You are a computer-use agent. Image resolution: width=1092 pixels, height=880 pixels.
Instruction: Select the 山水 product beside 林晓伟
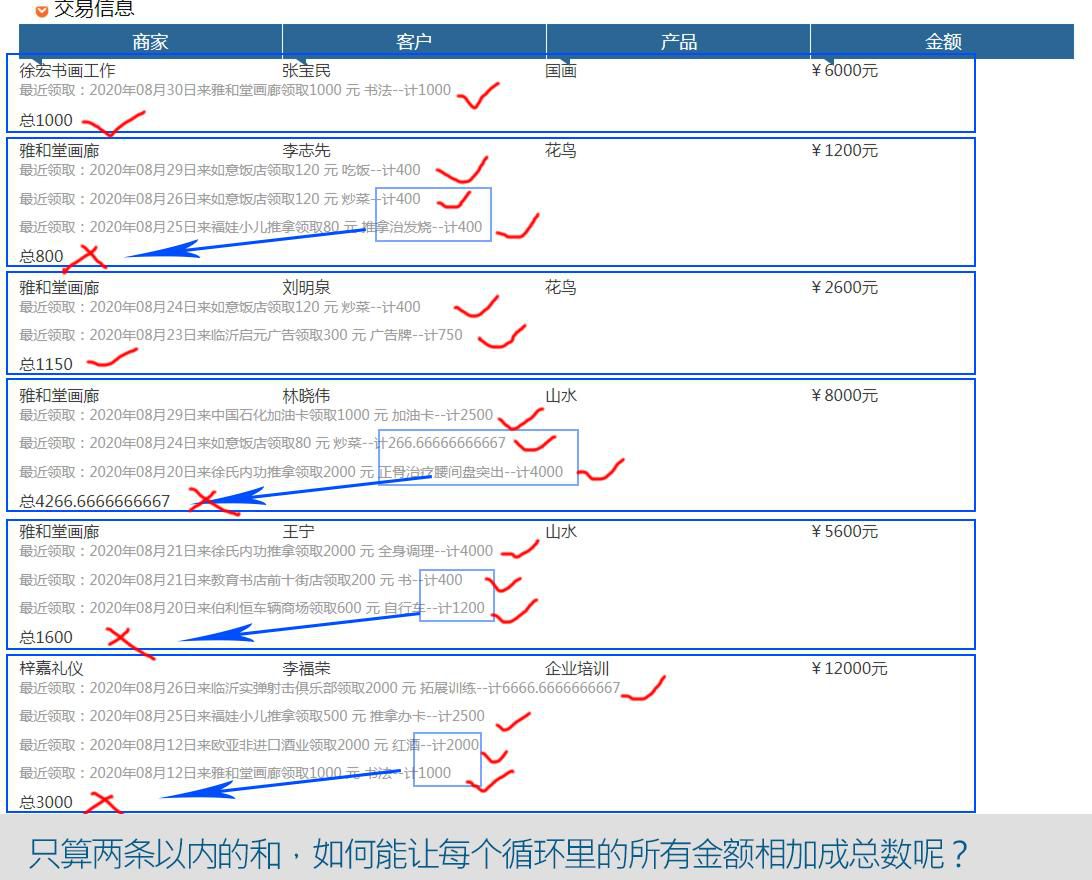pos(561,396)
